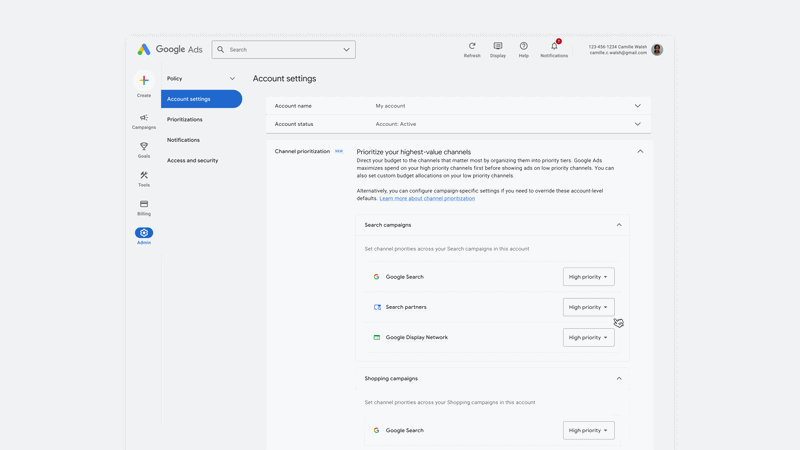Click the account email text
The height and width of the screenshot is (450, 800).
pyautogui.click(x=618, y=53)
